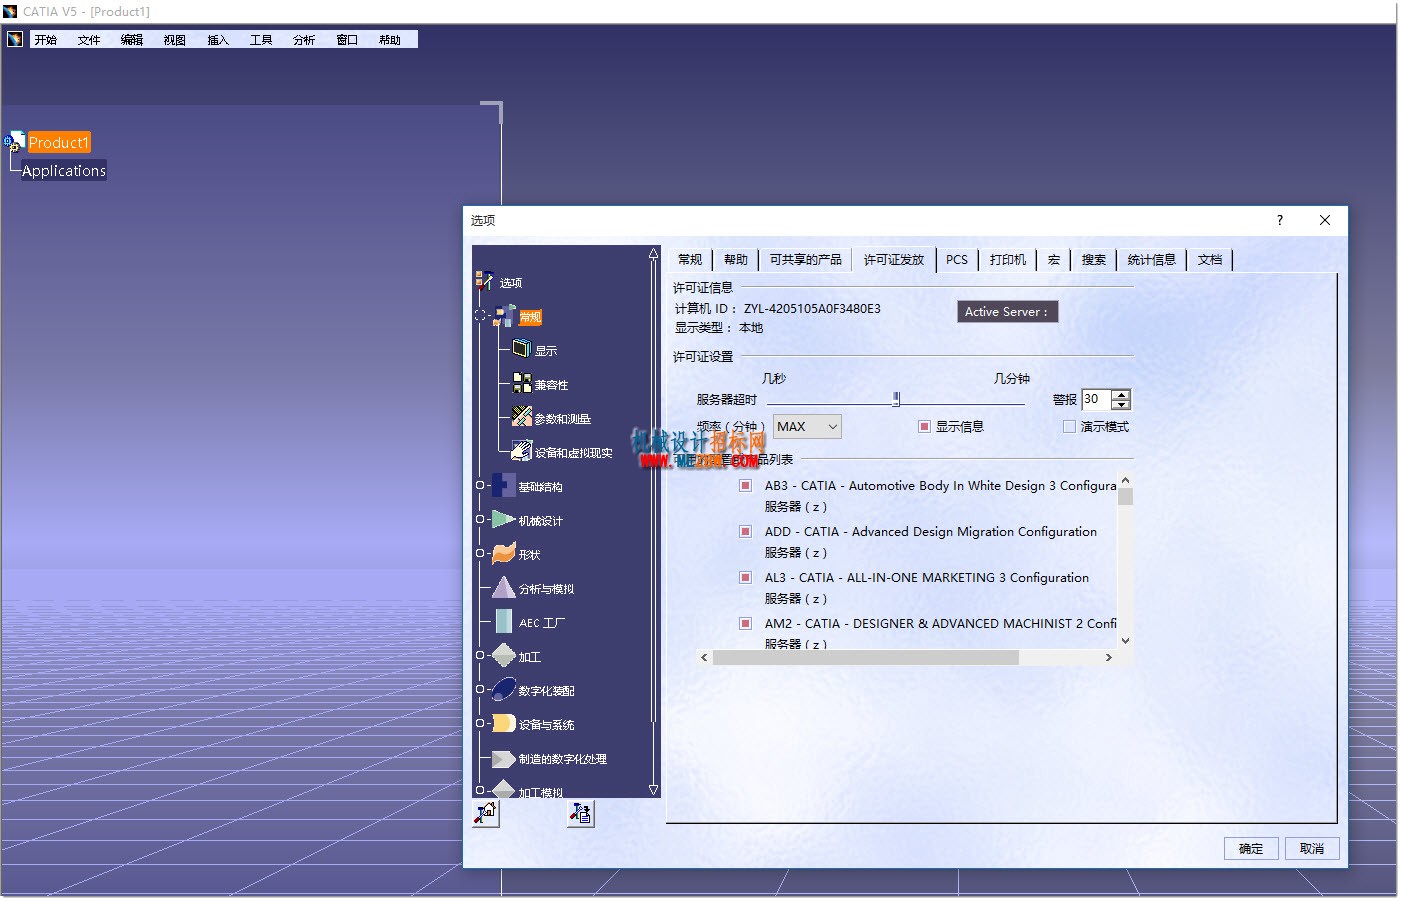Click the Product1 node icon in the tree
This screenshot has width=1401, height=901.
tap(15, 142)
